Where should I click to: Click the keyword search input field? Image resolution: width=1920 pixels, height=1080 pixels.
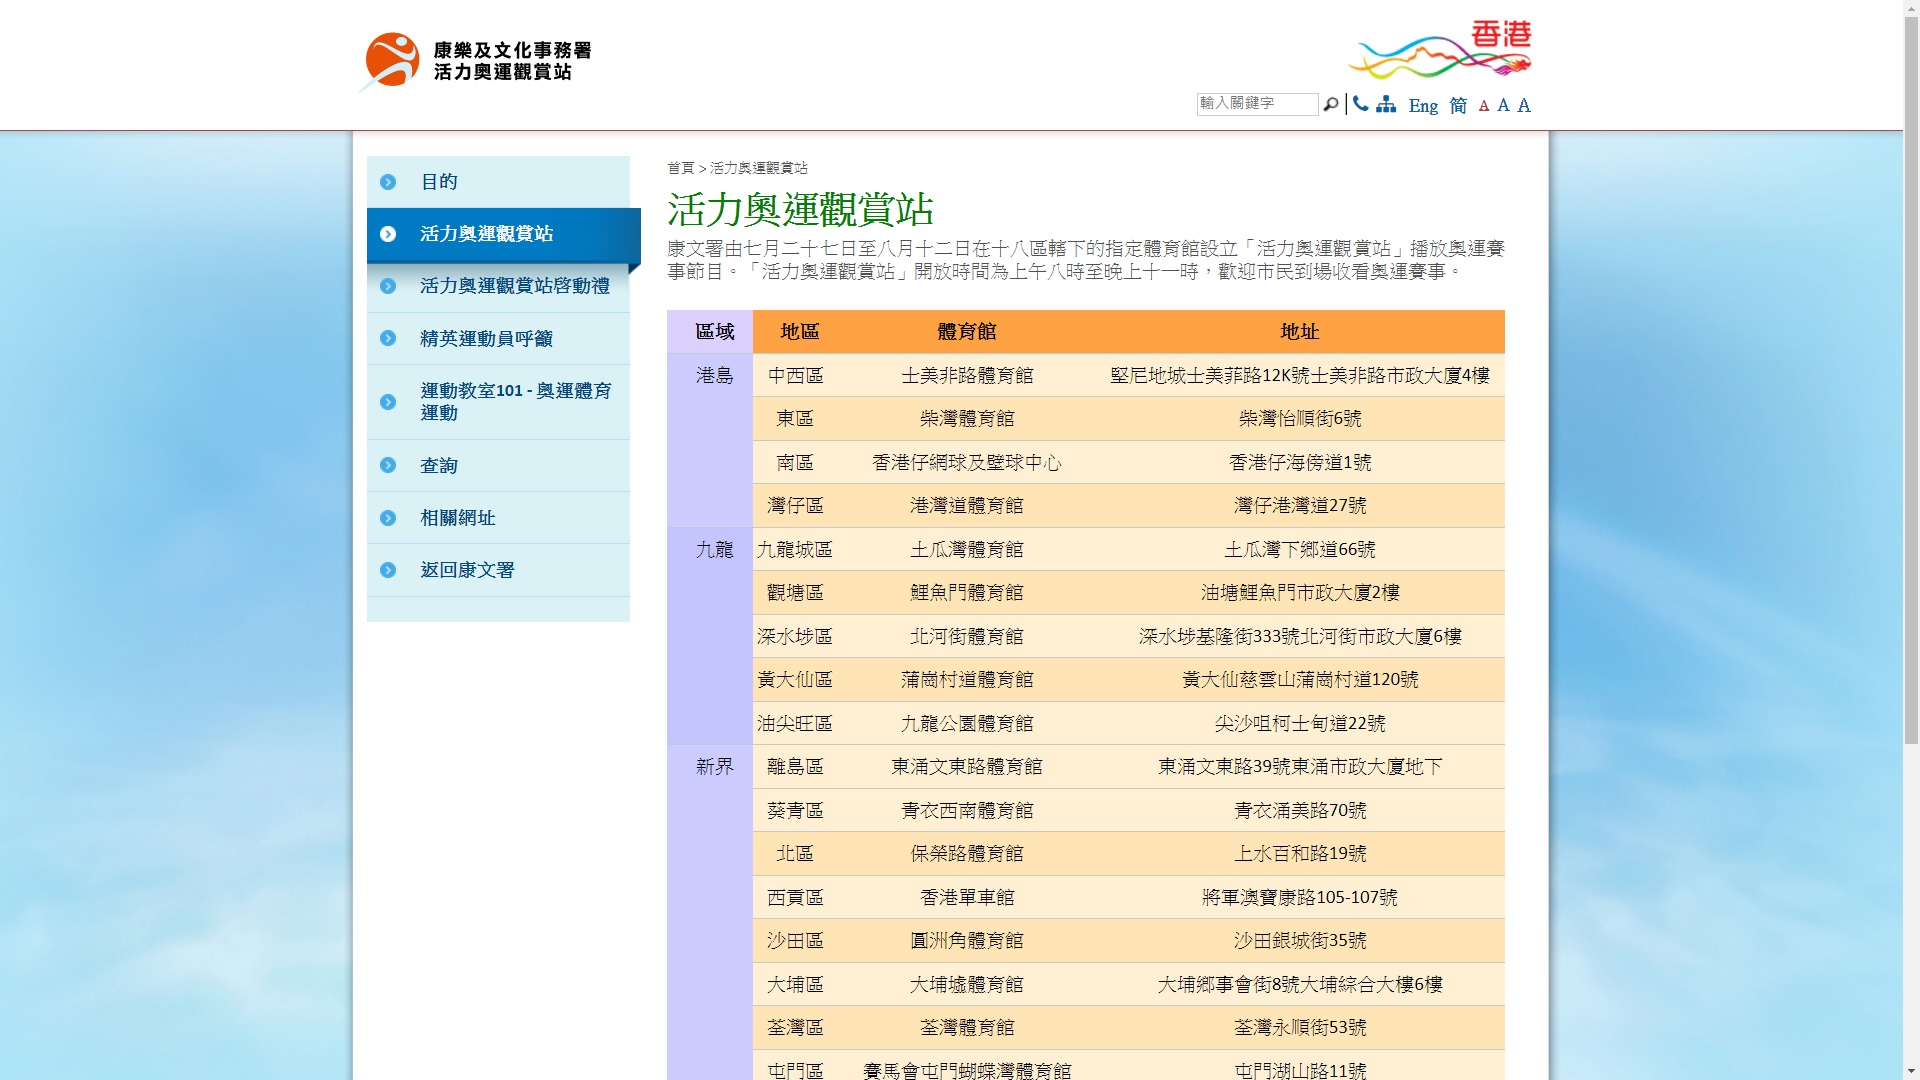1257,104
